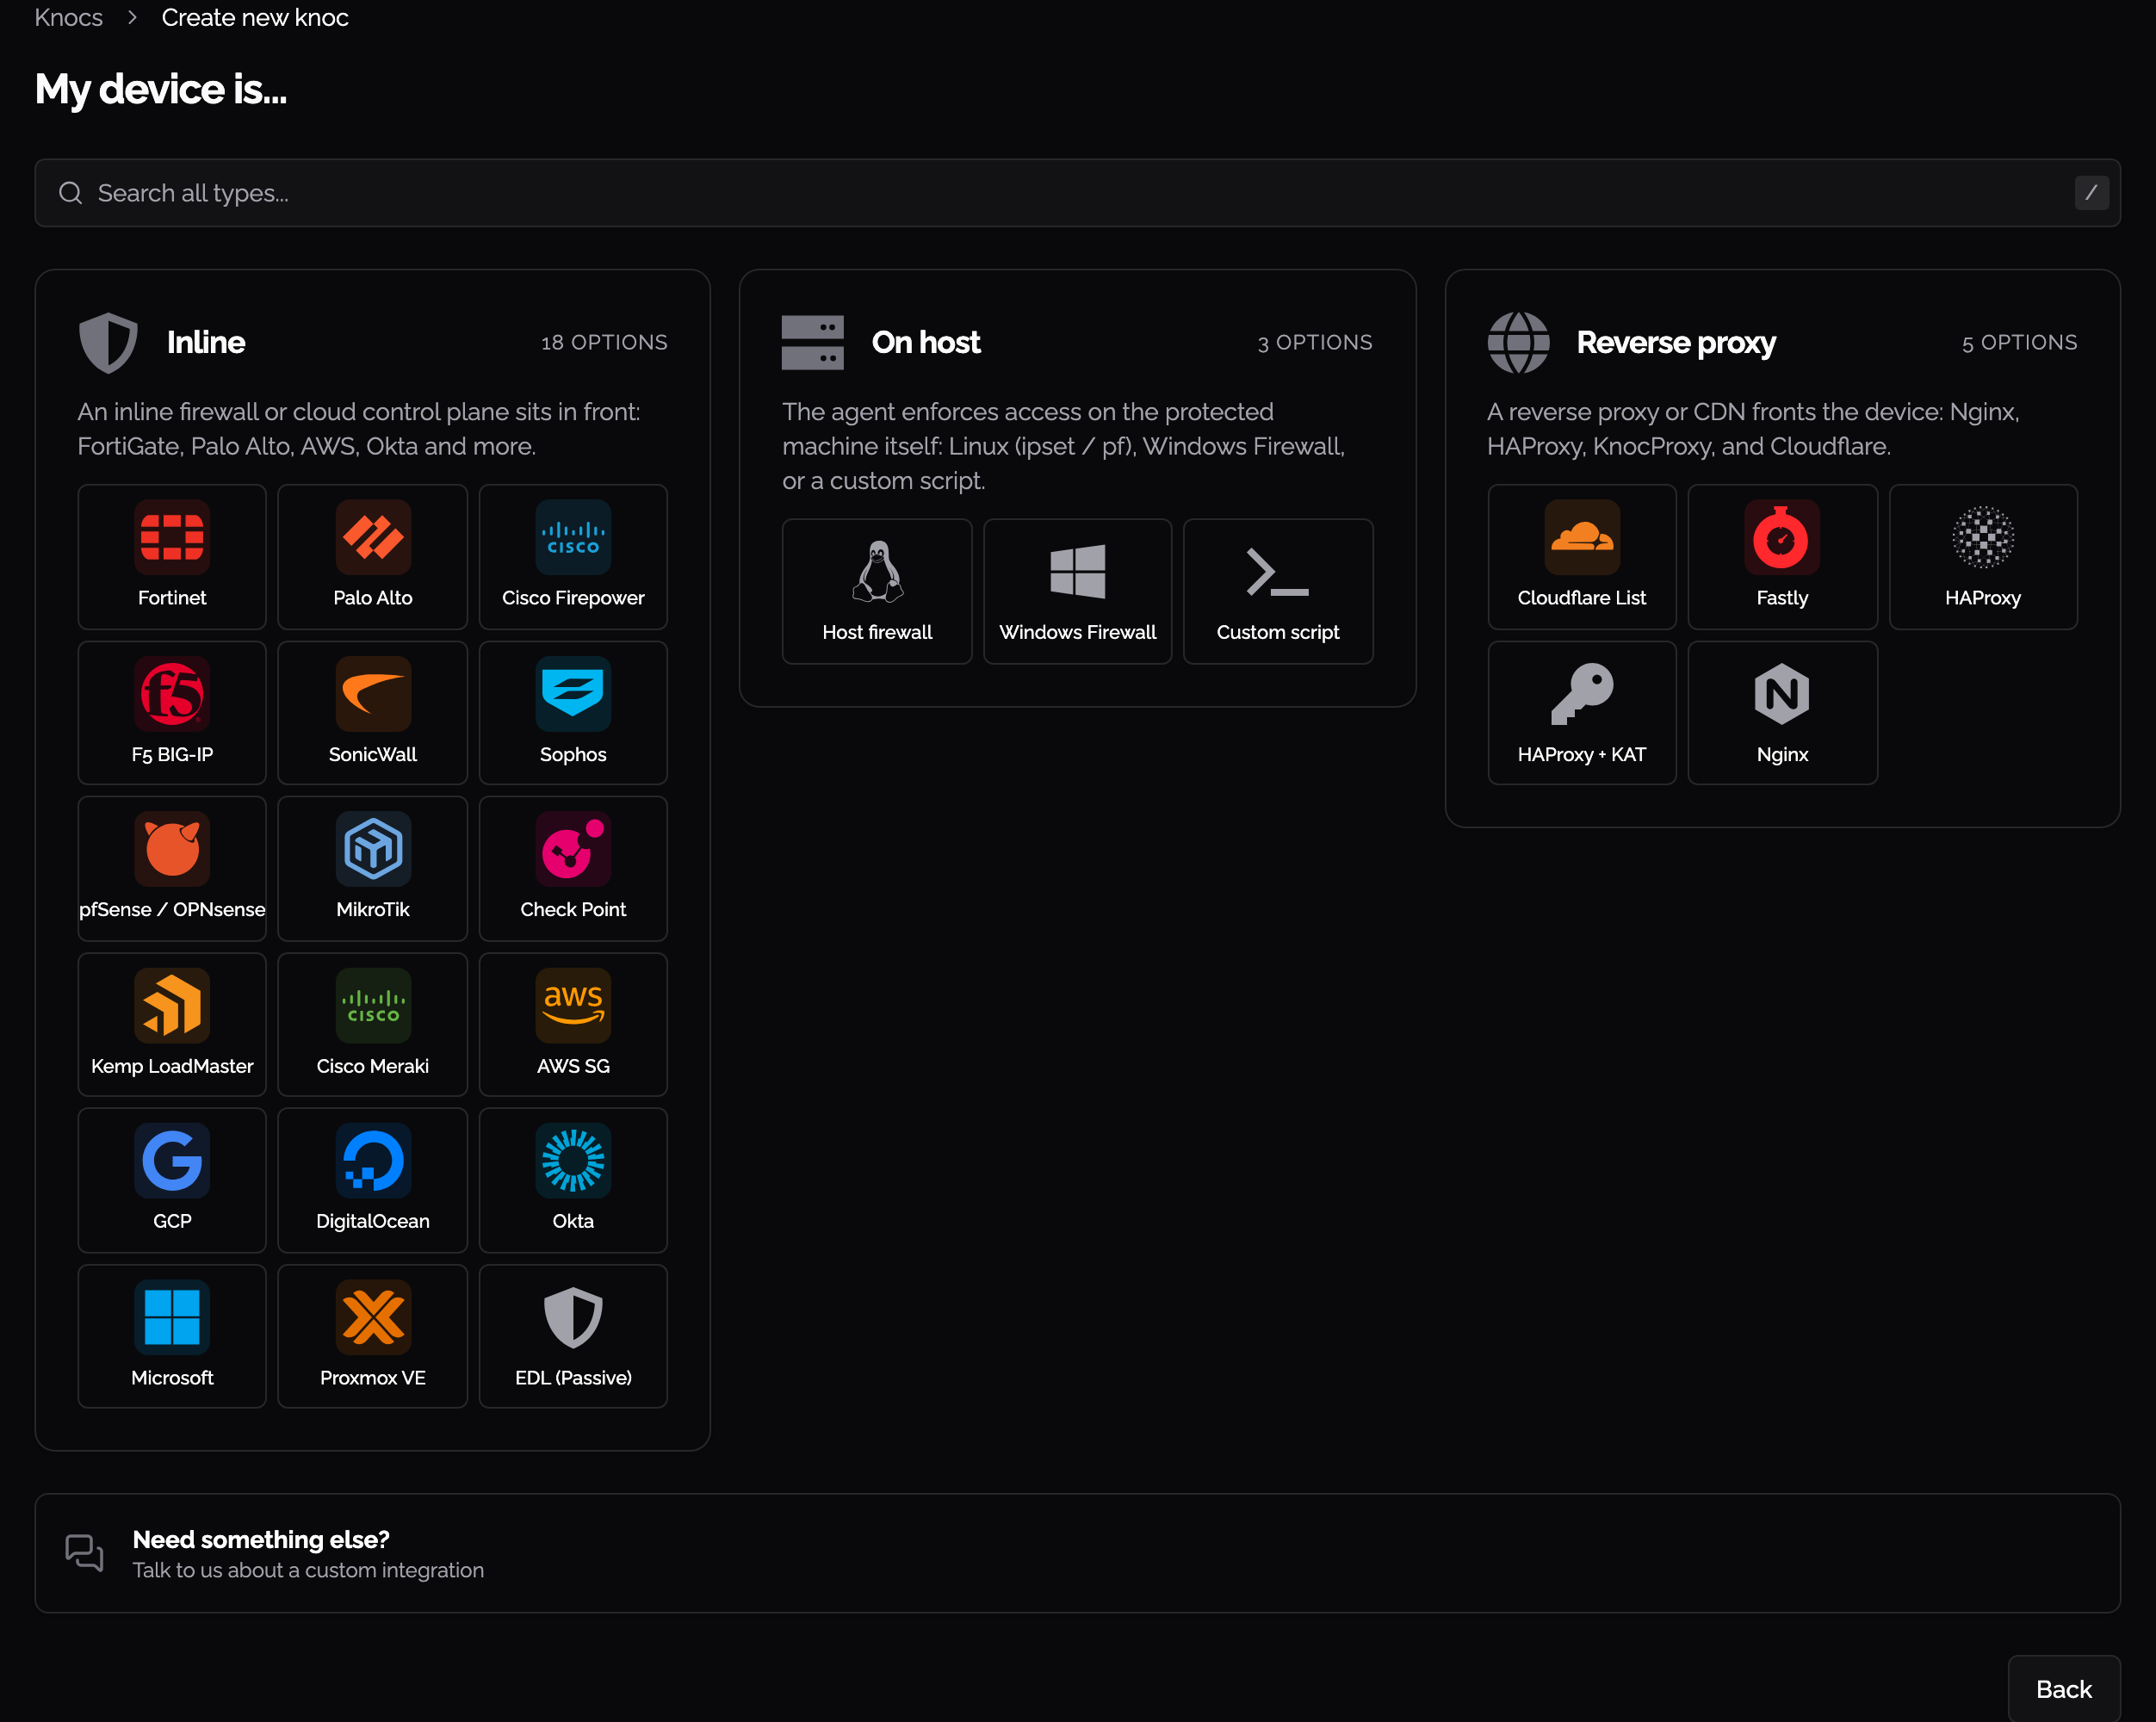Select the Fortinet device card
The image size is (2156, 1722).
click(172, 557)
